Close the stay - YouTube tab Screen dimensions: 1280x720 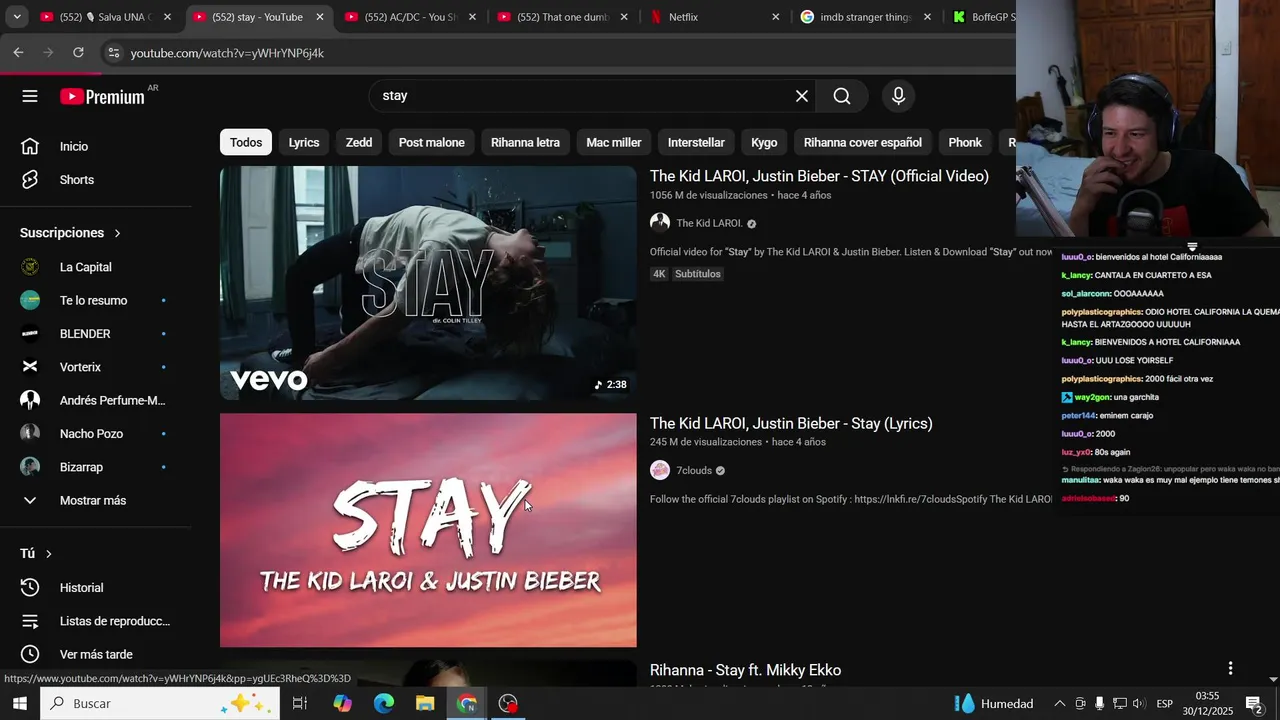tap(320, 17)
